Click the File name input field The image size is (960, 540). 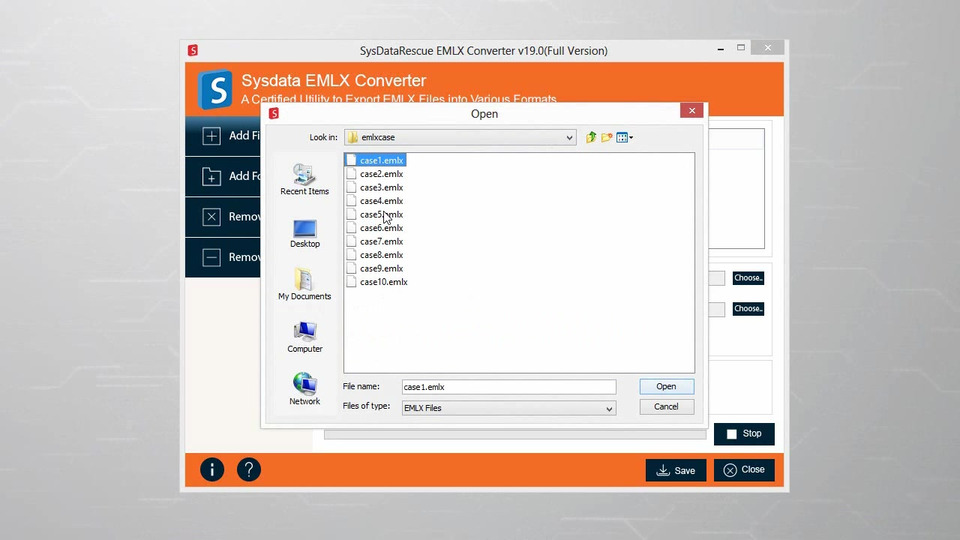coord(509,387)
